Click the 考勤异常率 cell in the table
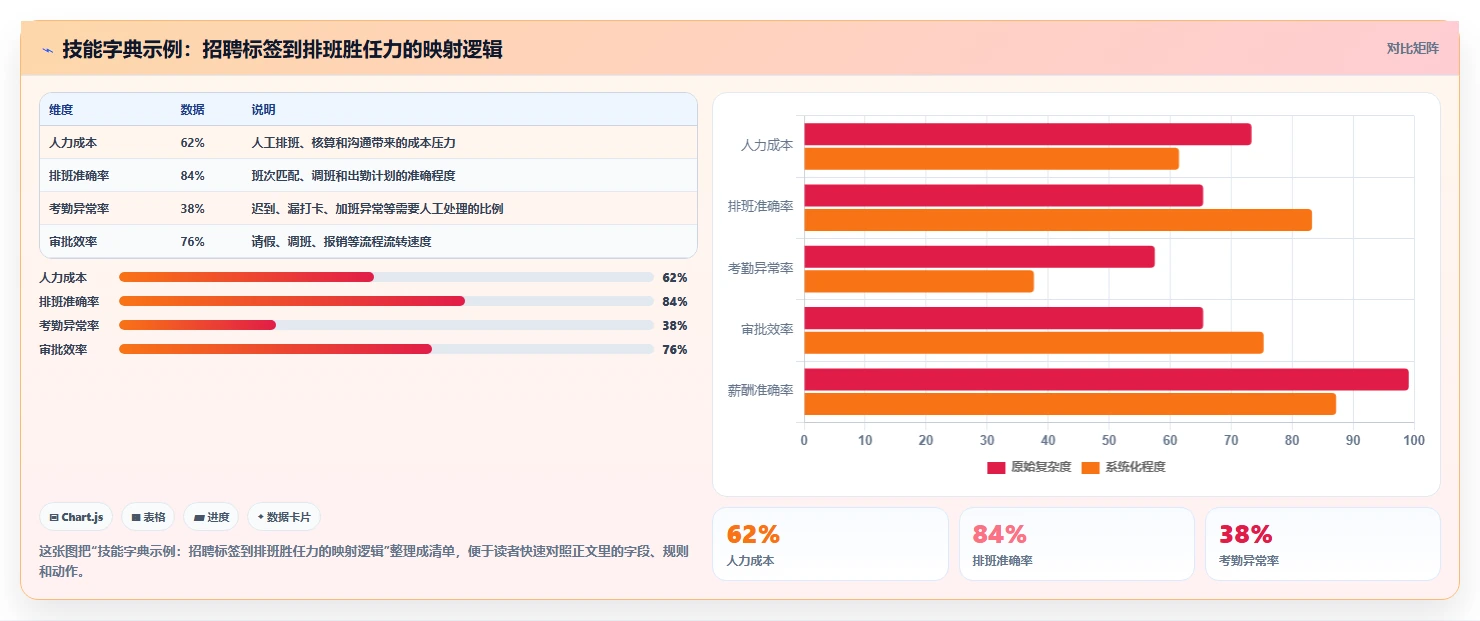Screen dimensions: 1480x621 [x=79, y=209]
